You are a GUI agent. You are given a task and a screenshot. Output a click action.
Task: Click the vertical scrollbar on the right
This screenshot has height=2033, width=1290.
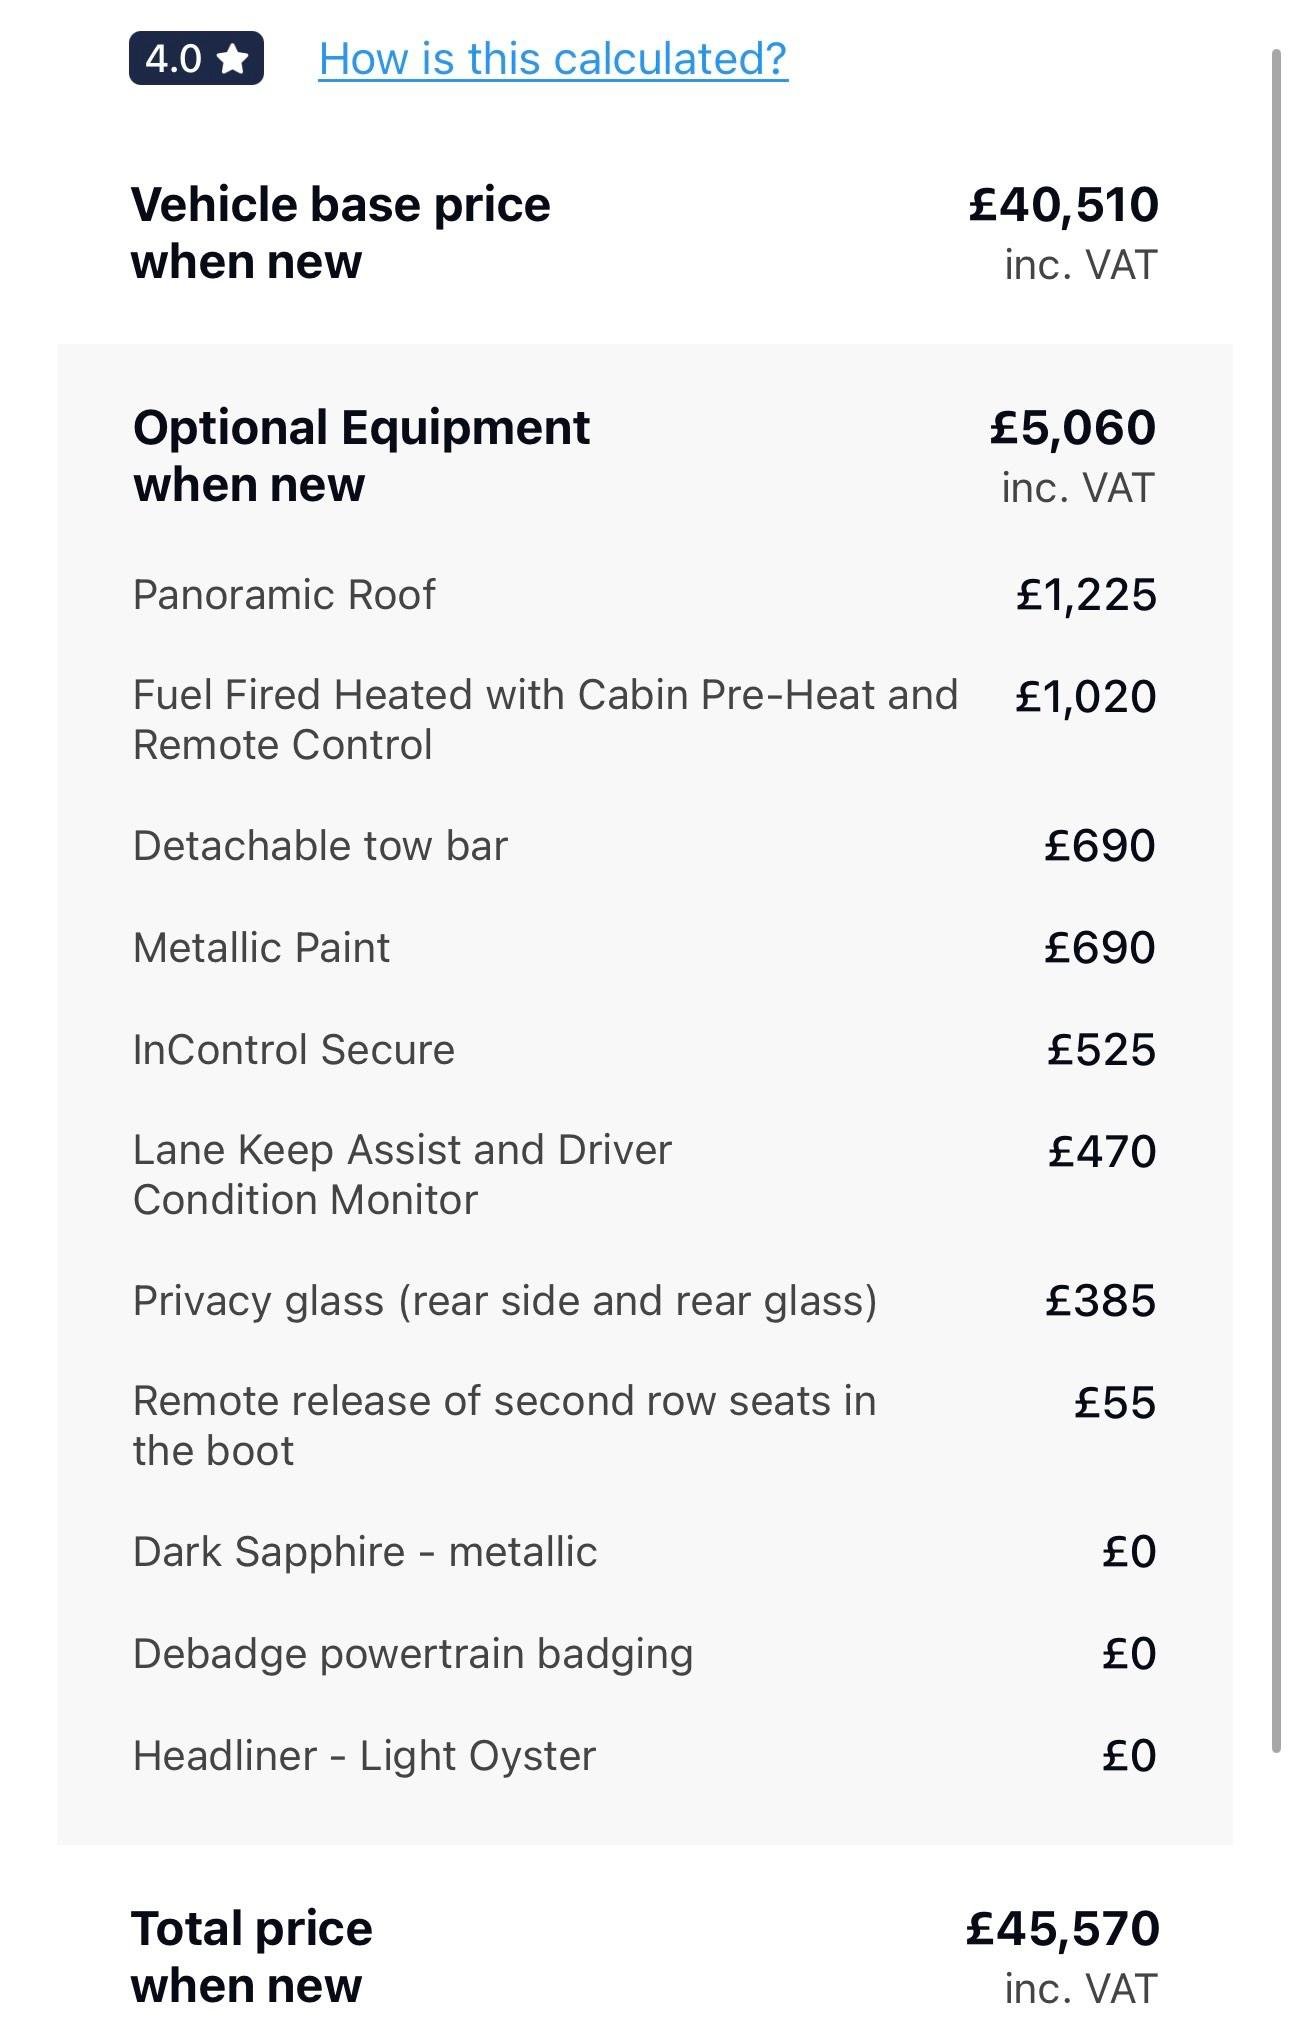pos(1276,900)
